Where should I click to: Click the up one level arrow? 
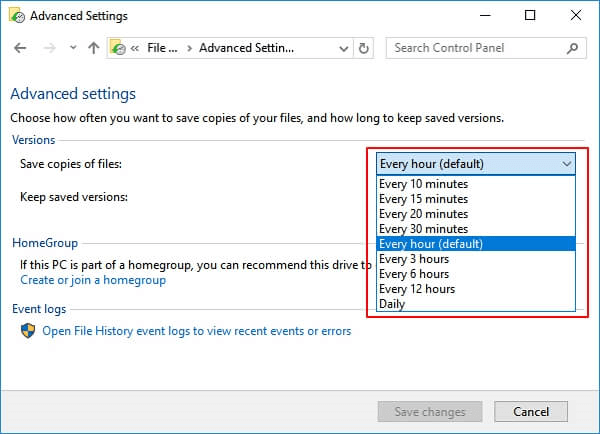(94, 48)
